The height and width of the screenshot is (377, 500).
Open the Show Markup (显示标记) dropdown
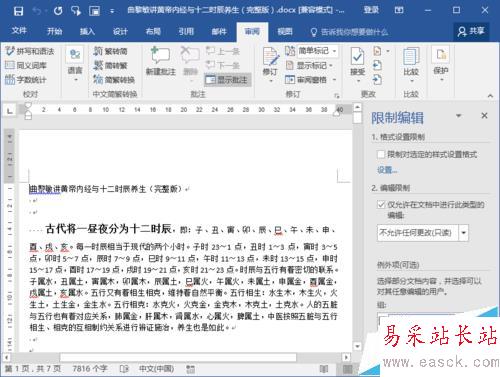(x=309, y=65)
